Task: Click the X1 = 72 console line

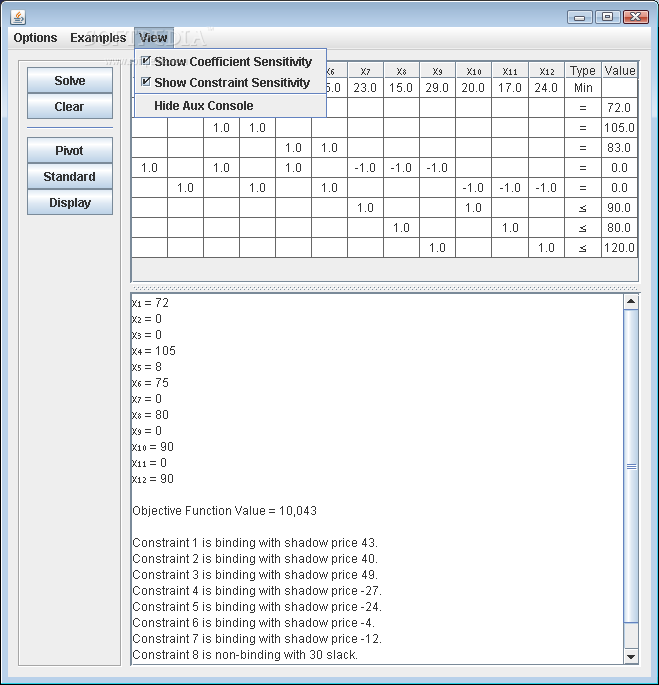Action: pyautogui.click(x=150, y=303)
